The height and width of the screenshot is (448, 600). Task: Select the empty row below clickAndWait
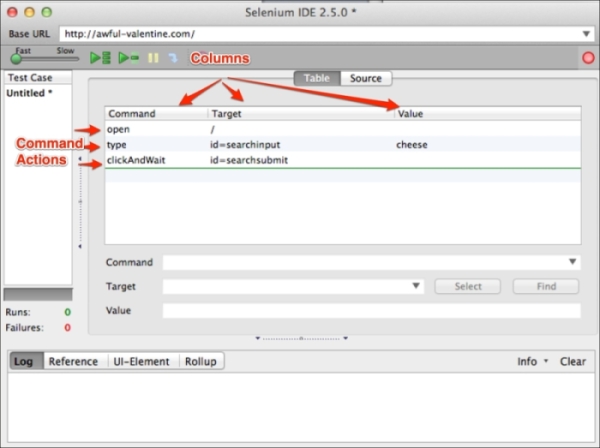click(343, 175)
